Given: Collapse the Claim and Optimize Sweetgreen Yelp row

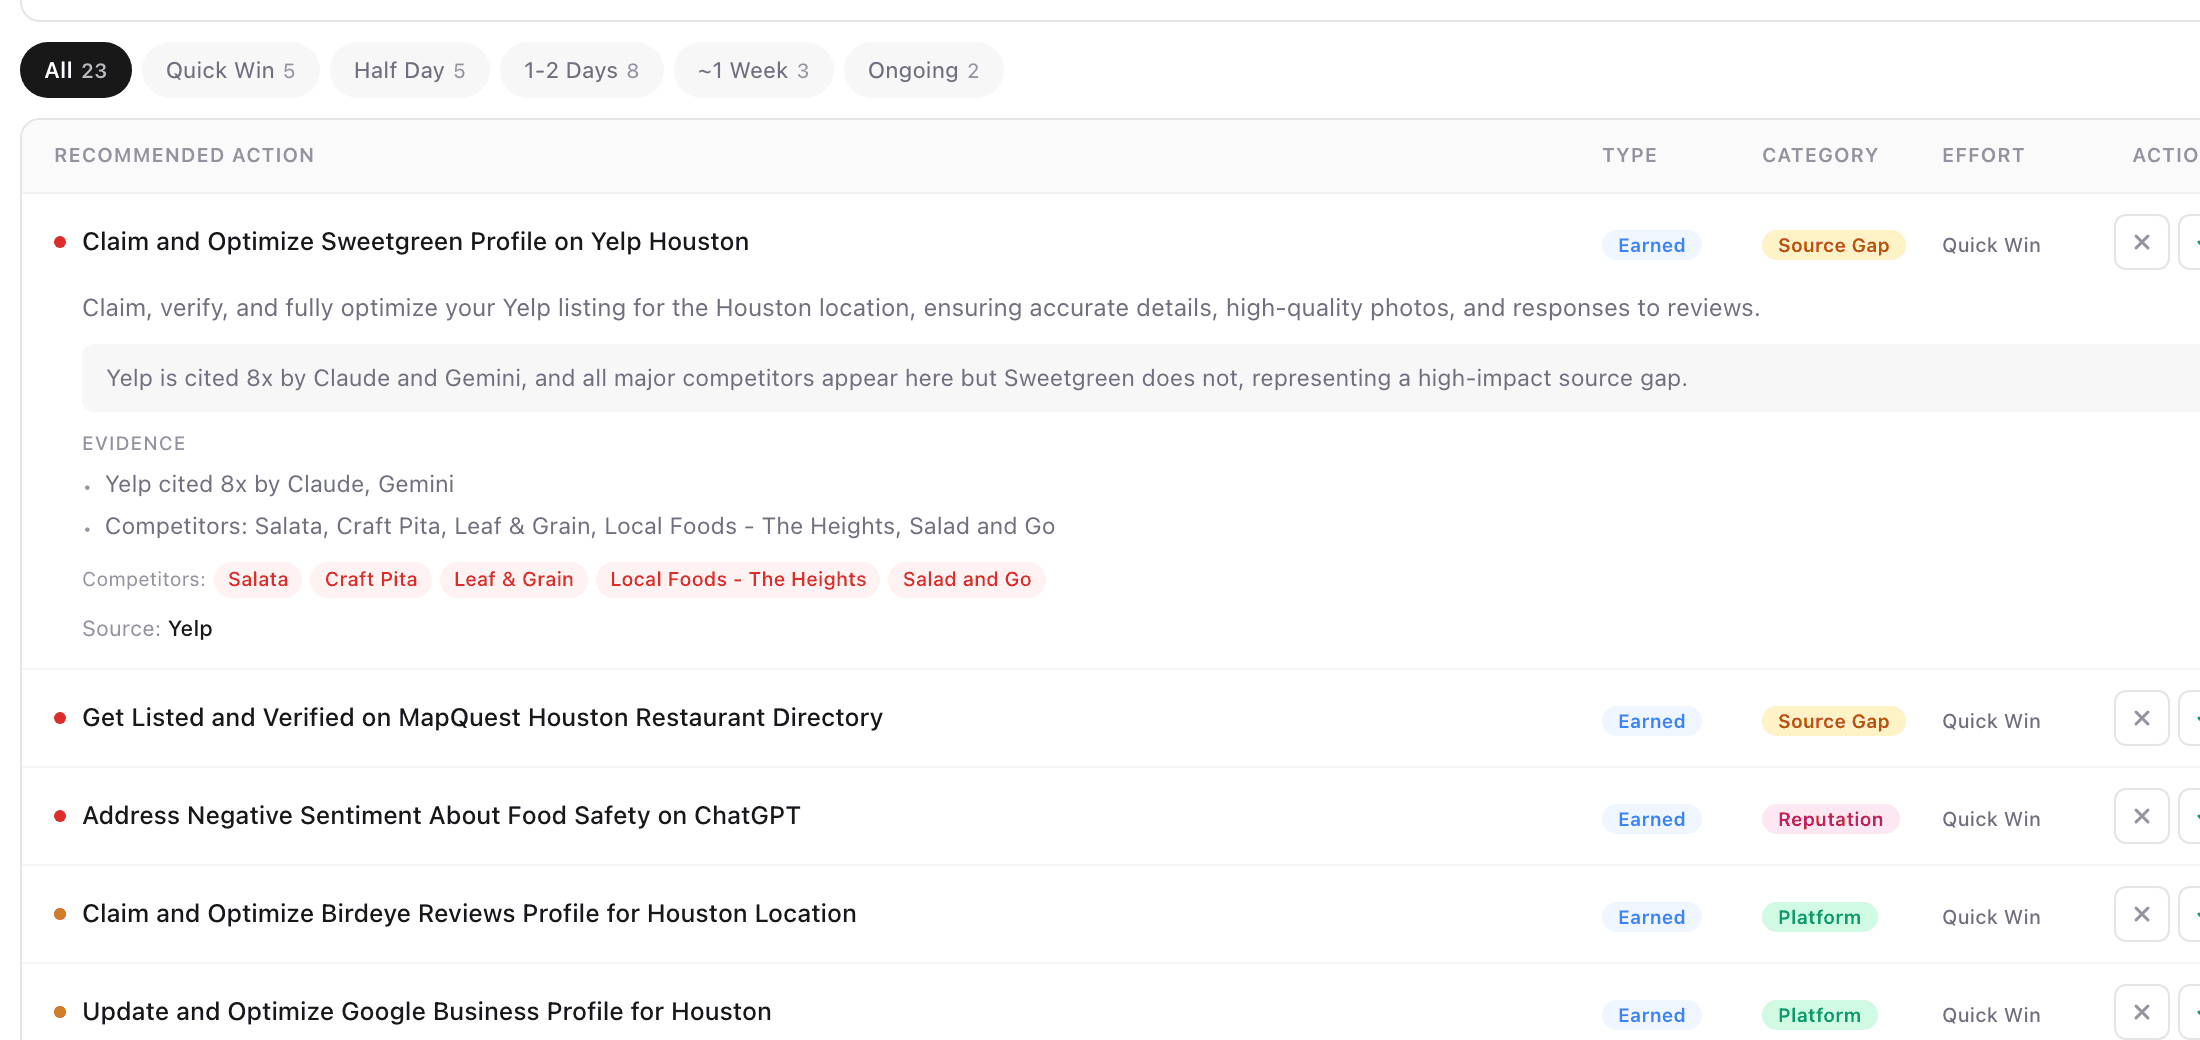Looking at the screenshot, I should pos(415,242).
